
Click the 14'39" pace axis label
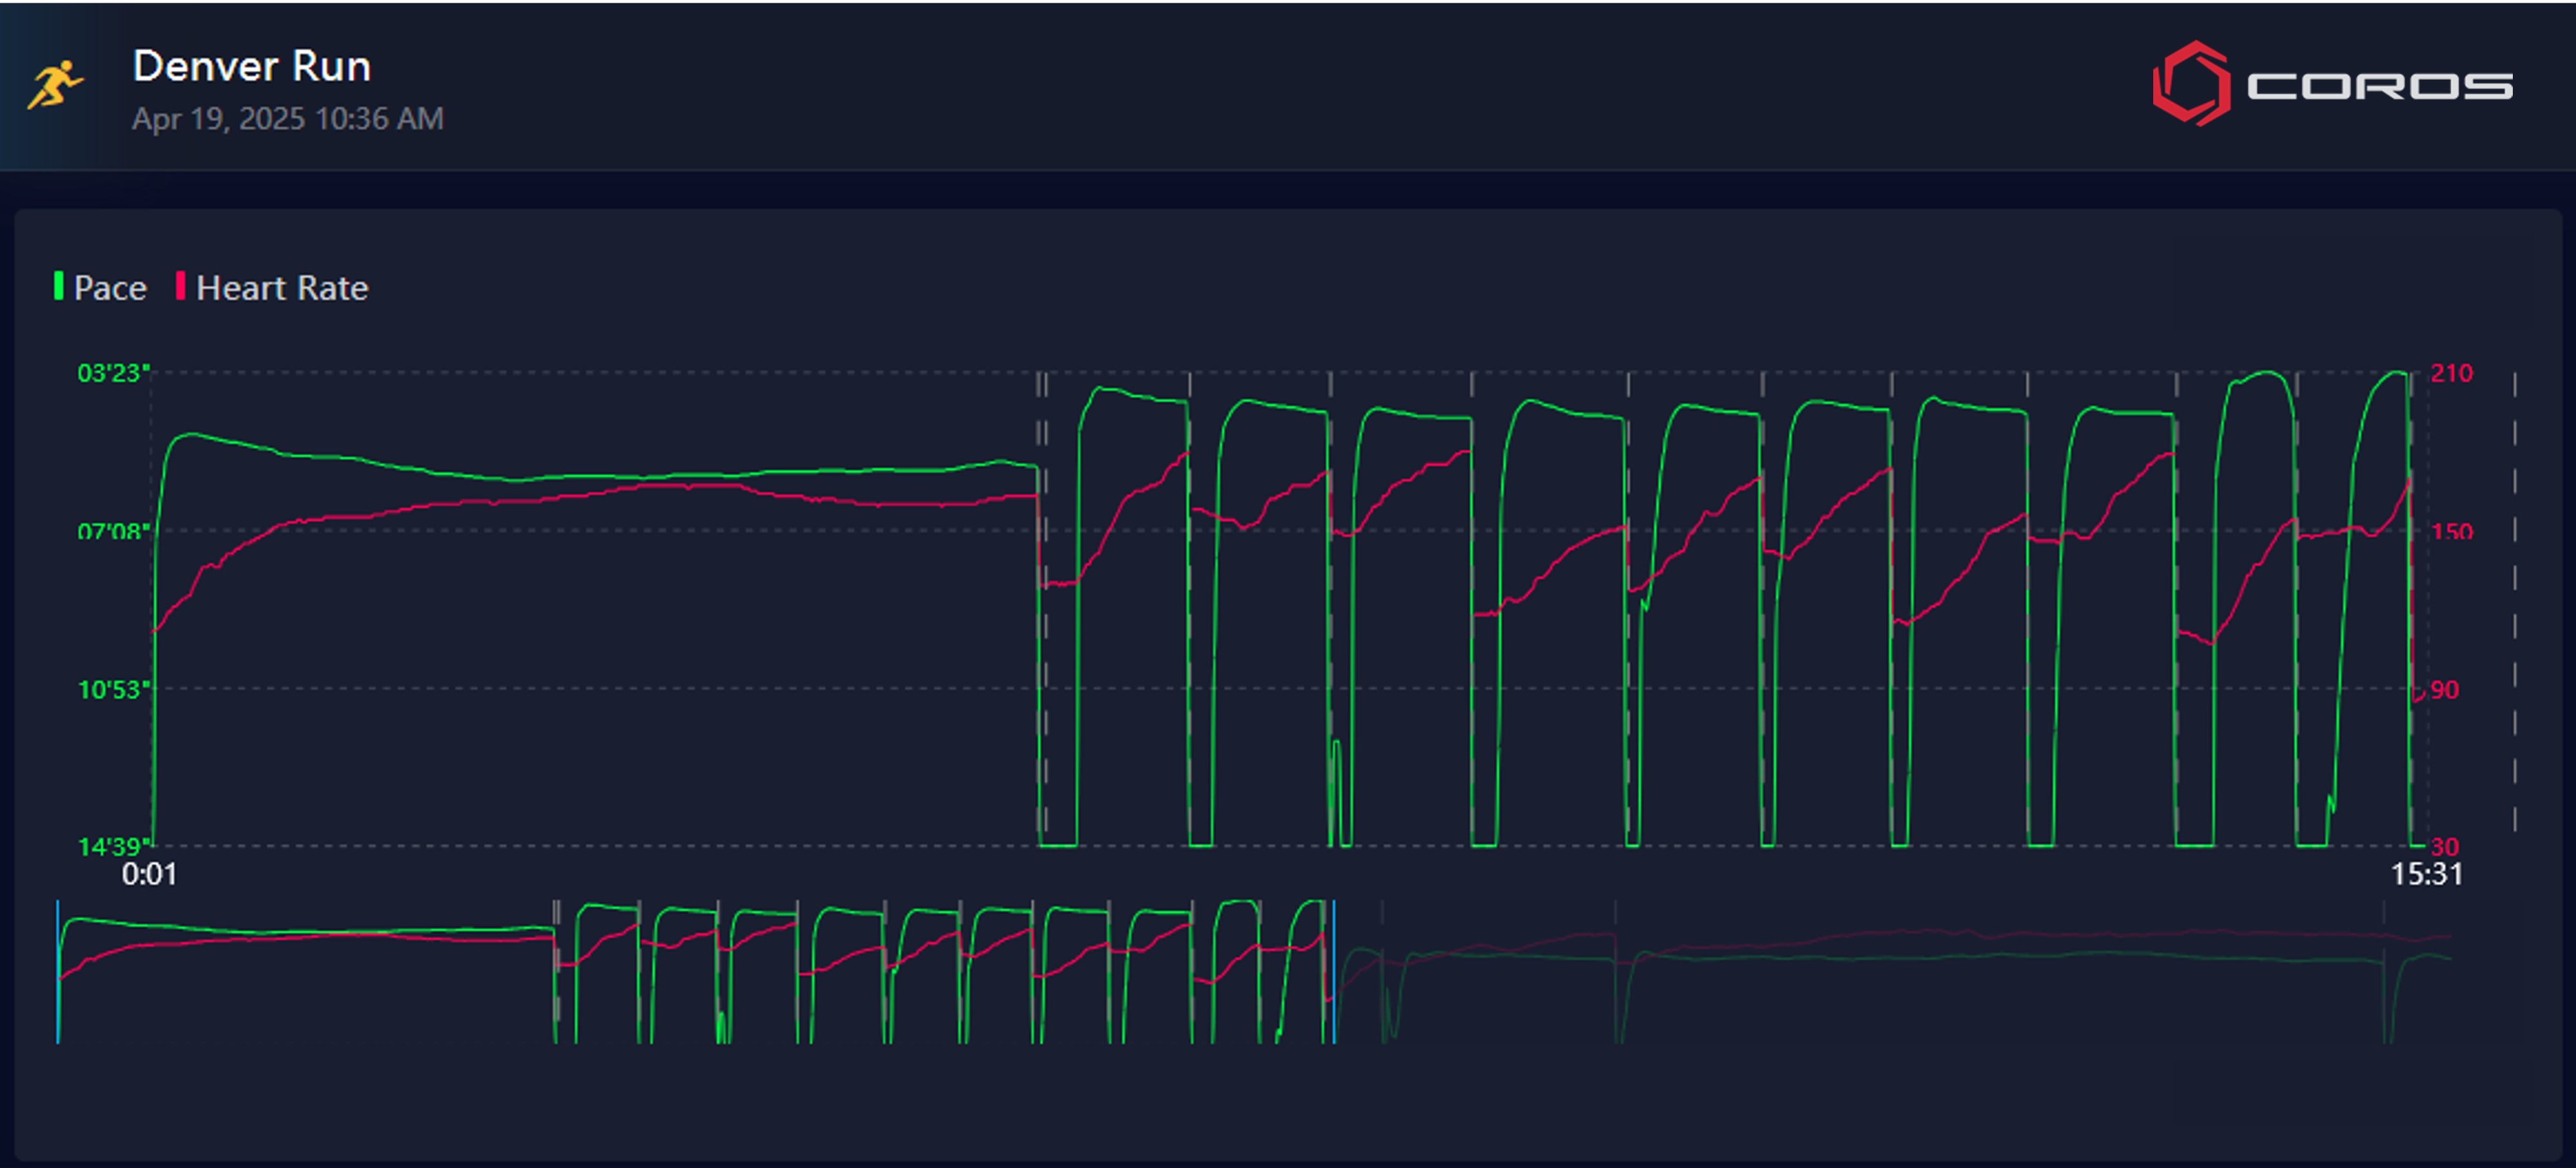(x=113, y=847)
